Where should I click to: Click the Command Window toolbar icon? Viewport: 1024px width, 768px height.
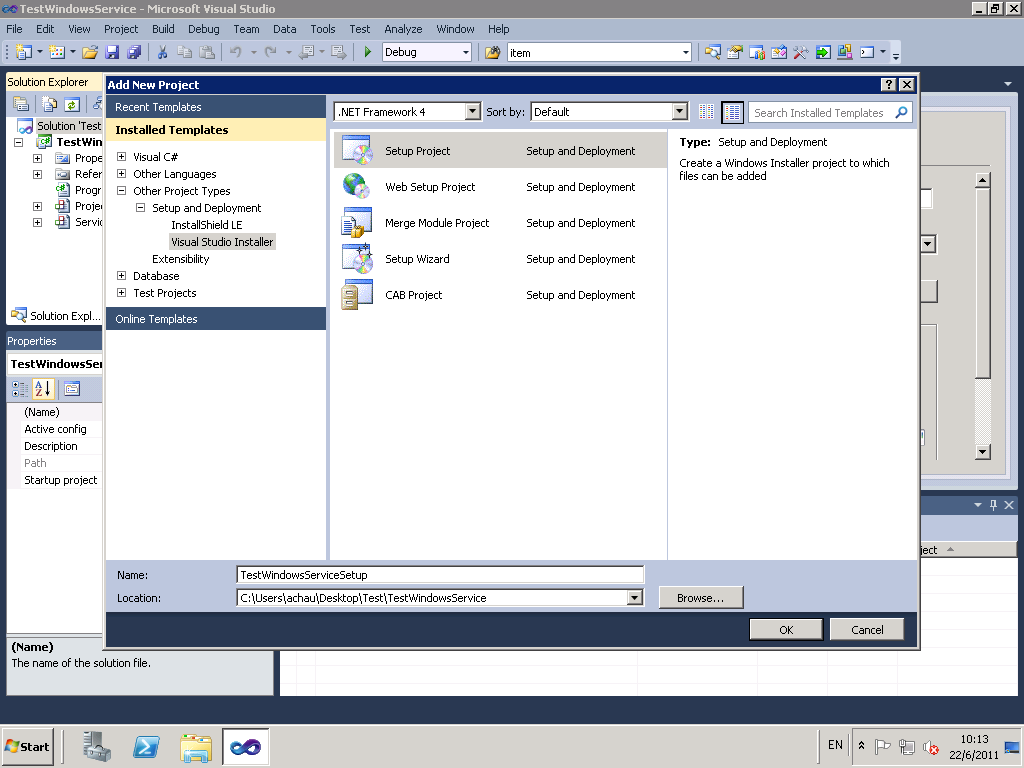(867, 52)
